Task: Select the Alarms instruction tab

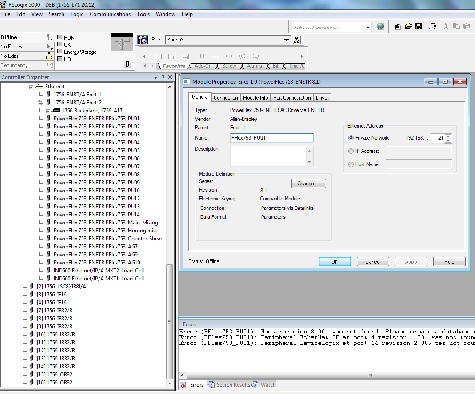Action: (x=254, y=66)
